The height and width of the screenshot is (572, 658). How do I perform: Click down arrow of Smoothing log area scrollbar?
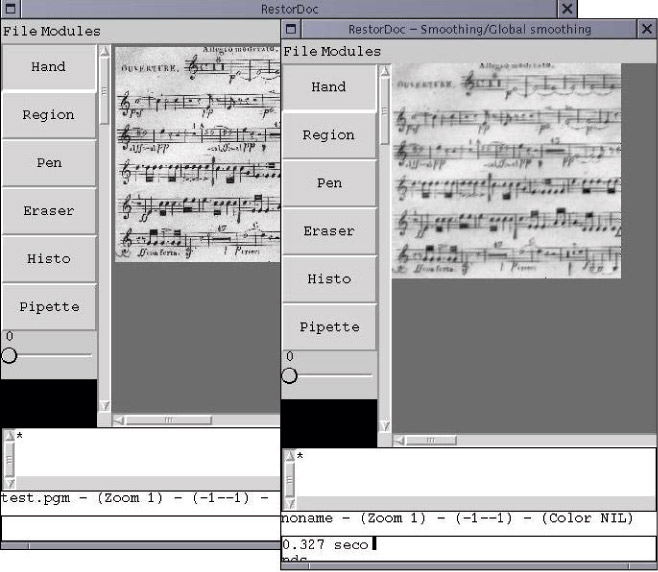coord(290,504)
